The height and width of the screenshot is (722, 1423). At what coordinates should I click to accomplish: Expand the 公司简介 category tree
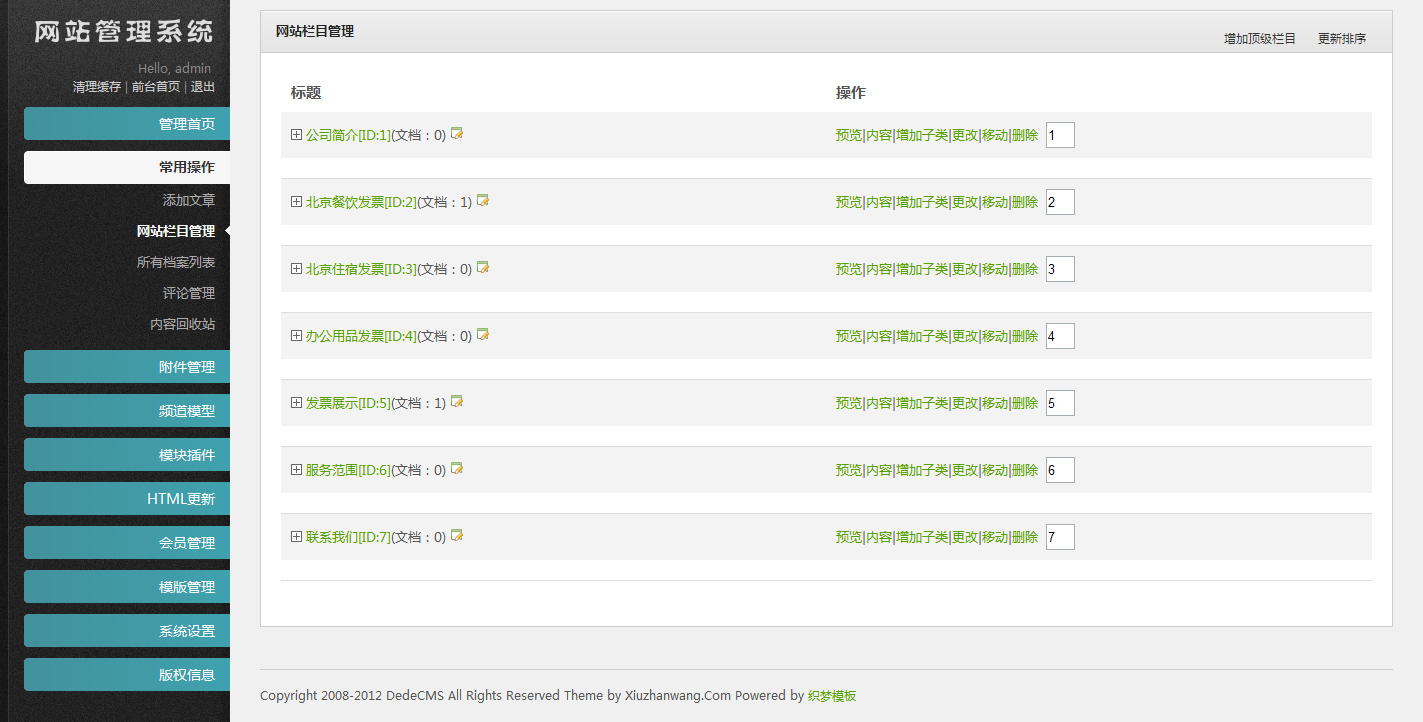296,134
